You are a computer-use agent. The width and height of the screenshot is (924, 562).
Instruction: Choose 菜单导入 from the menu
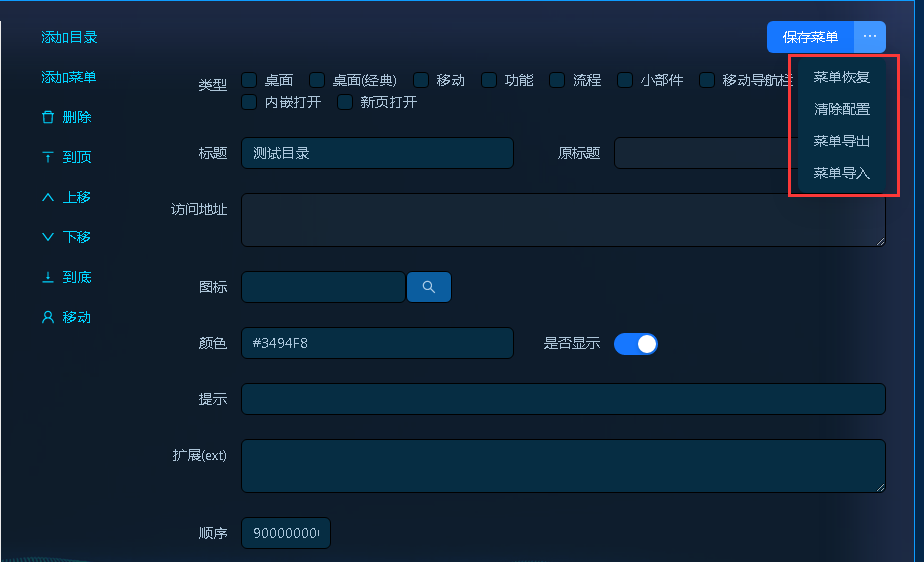(841, 173)
